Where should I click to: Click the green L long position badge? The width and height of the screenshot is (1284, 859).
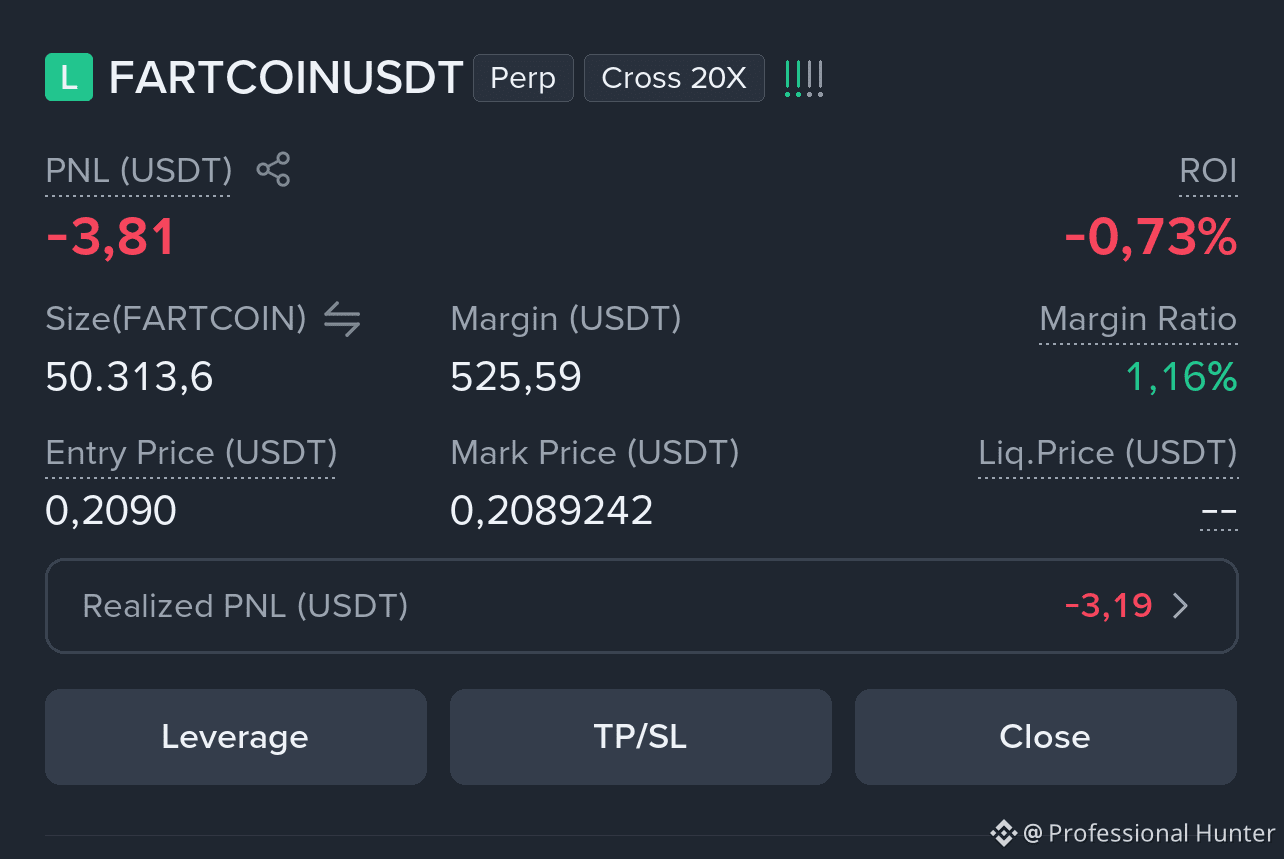[x=69, y=78]
